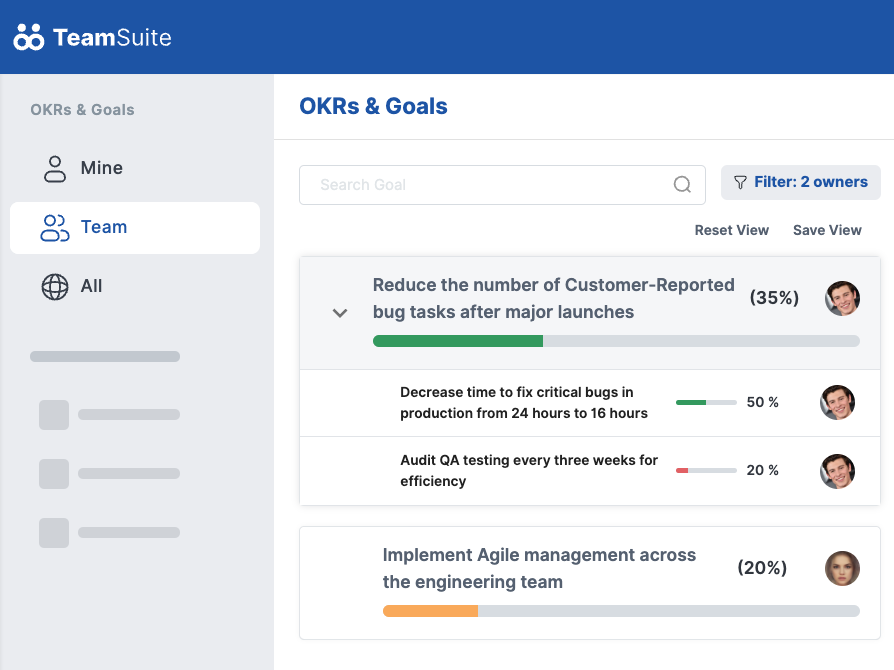Viewport: 894px width, 670px height.
Task: Click owner avatar on the 50 % row
Action: (837, 403)
